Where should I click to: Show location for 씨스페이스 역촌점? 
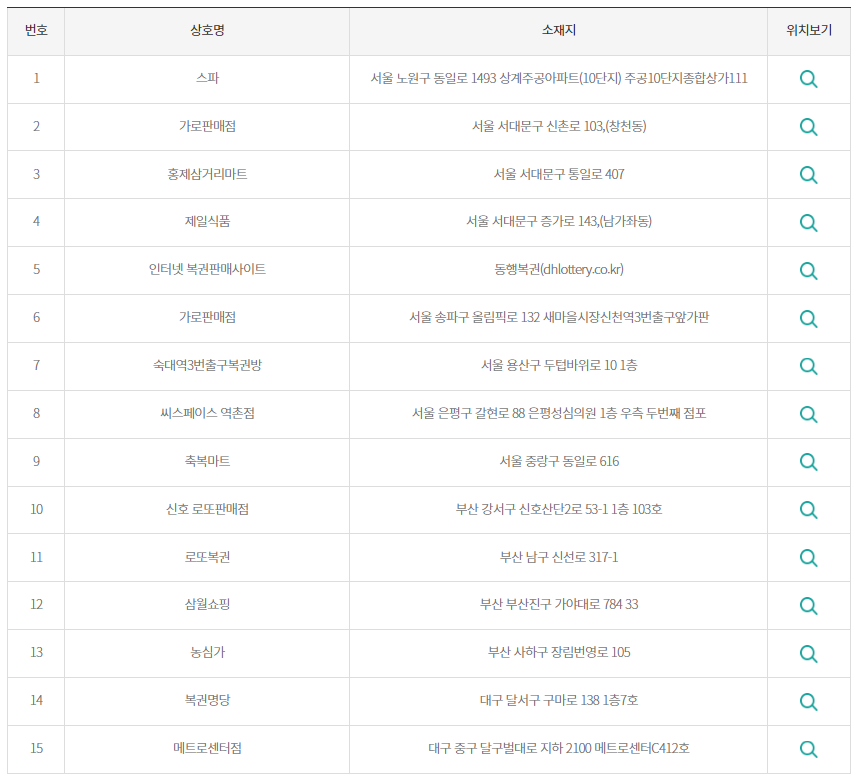[x=808, y=414]
